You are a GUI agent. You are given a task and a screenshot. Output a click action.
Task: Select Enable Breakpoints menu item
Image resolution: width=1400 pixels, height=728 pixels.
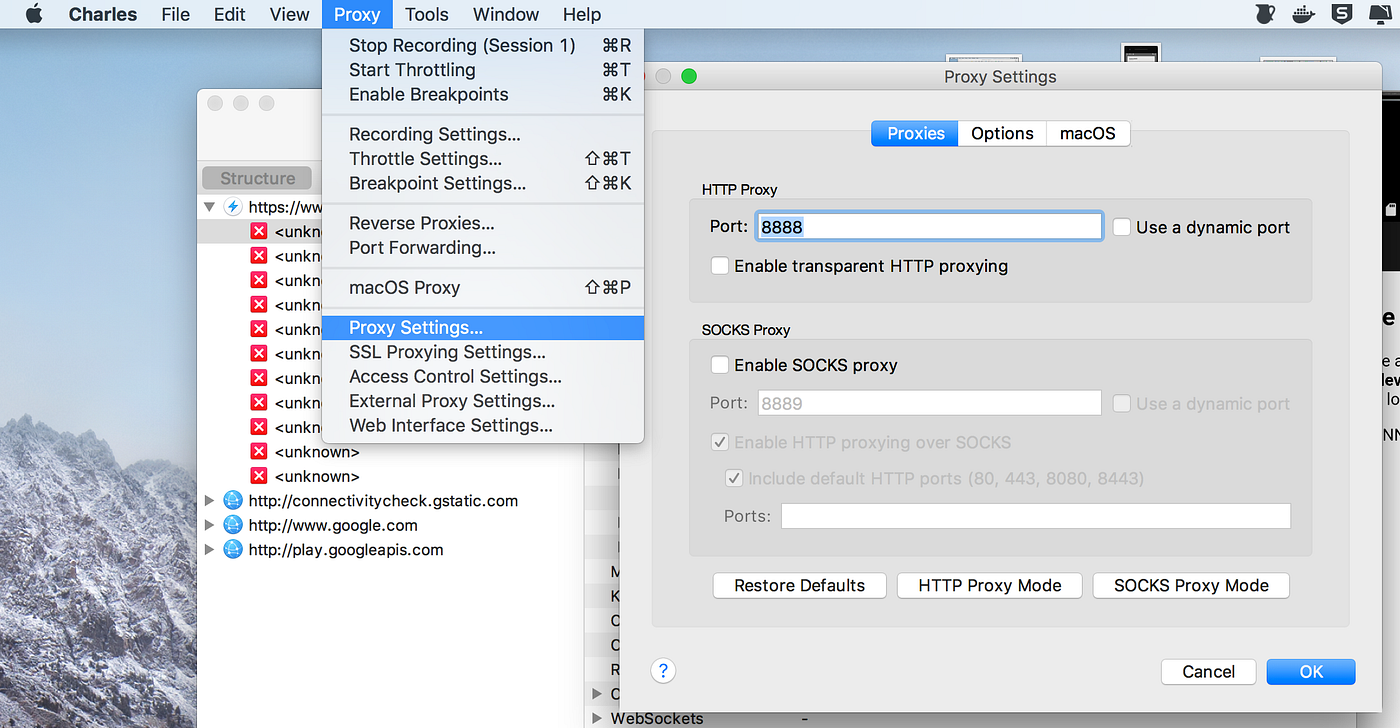coord(483,94)
